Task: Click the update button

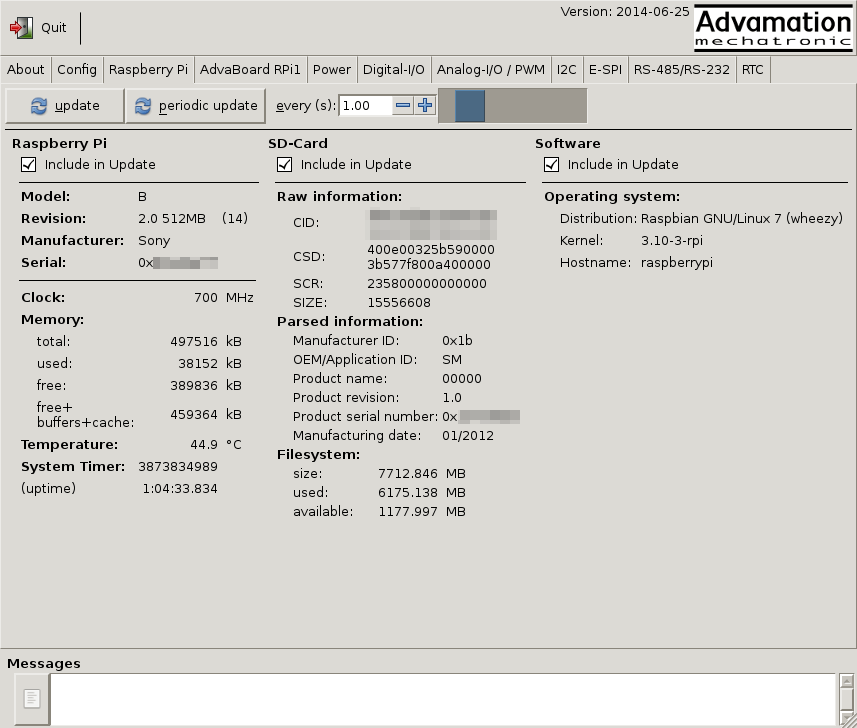Action: pos(64,105)
